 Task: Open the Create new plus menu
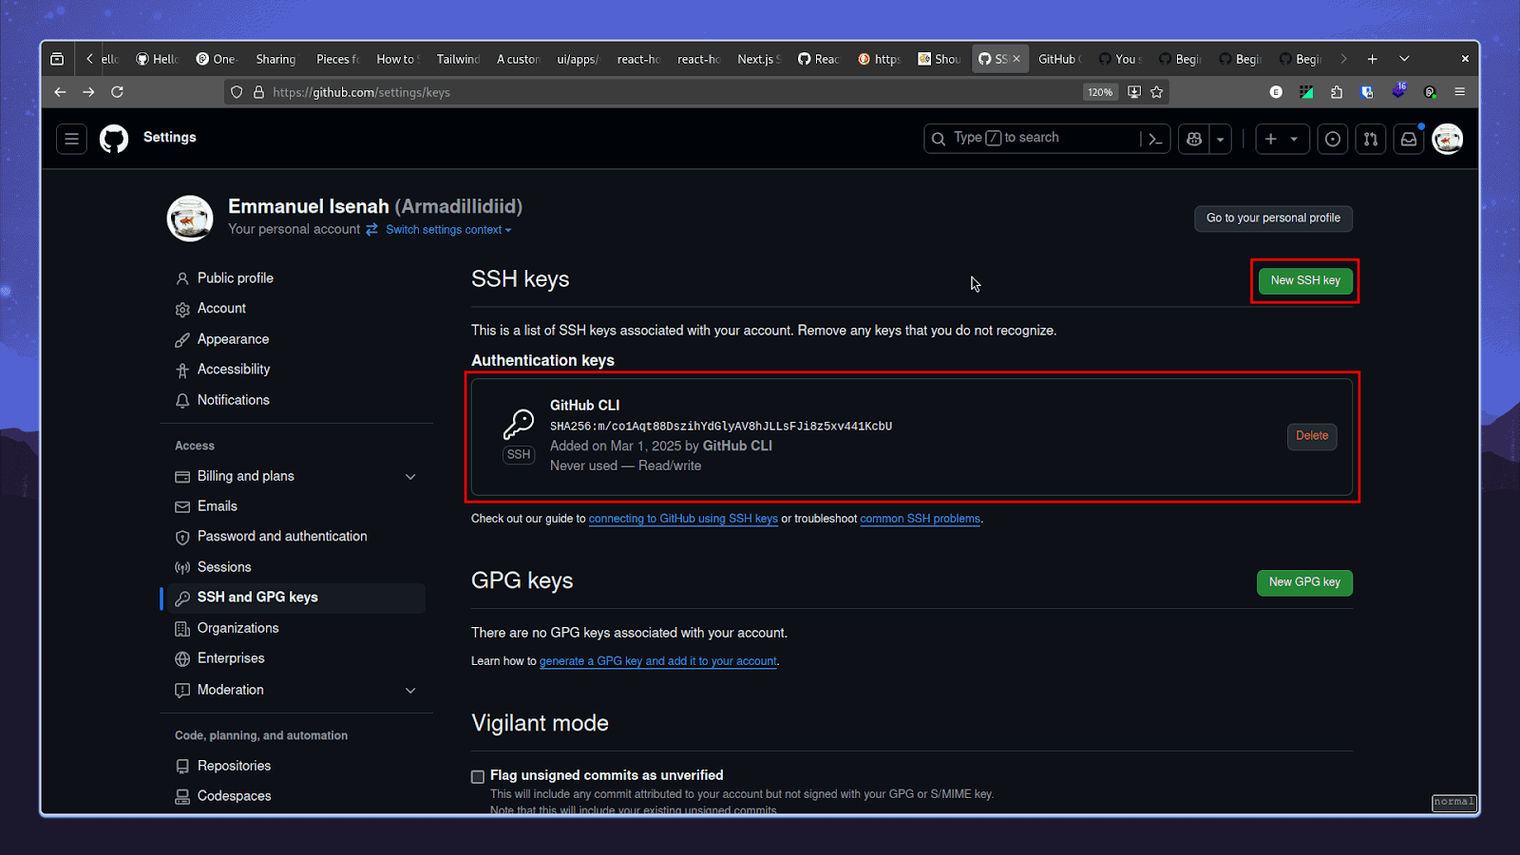tap(1281, 139)
